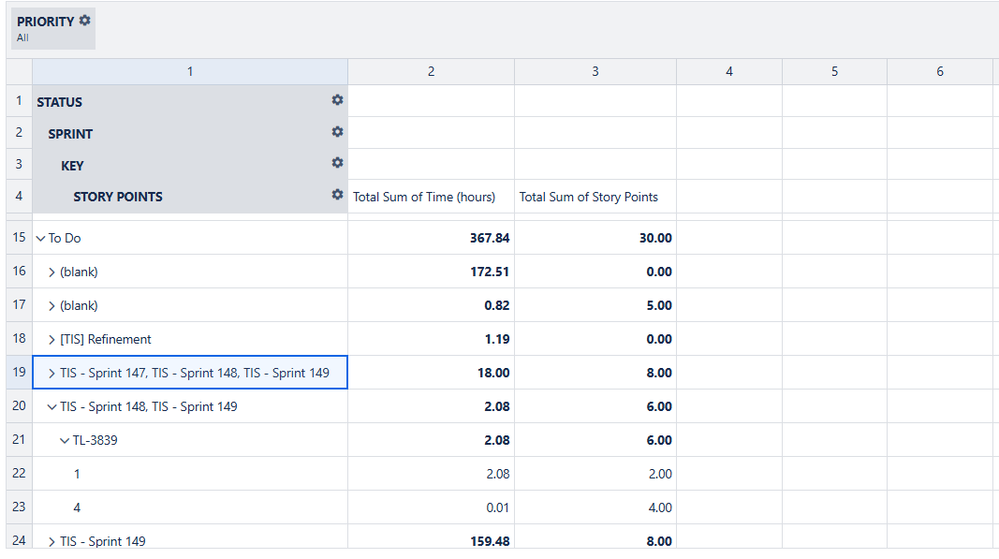The image size is (999, 559).
Task: Select column header 2
Action: pyautogui.click(x=431, y=71)
